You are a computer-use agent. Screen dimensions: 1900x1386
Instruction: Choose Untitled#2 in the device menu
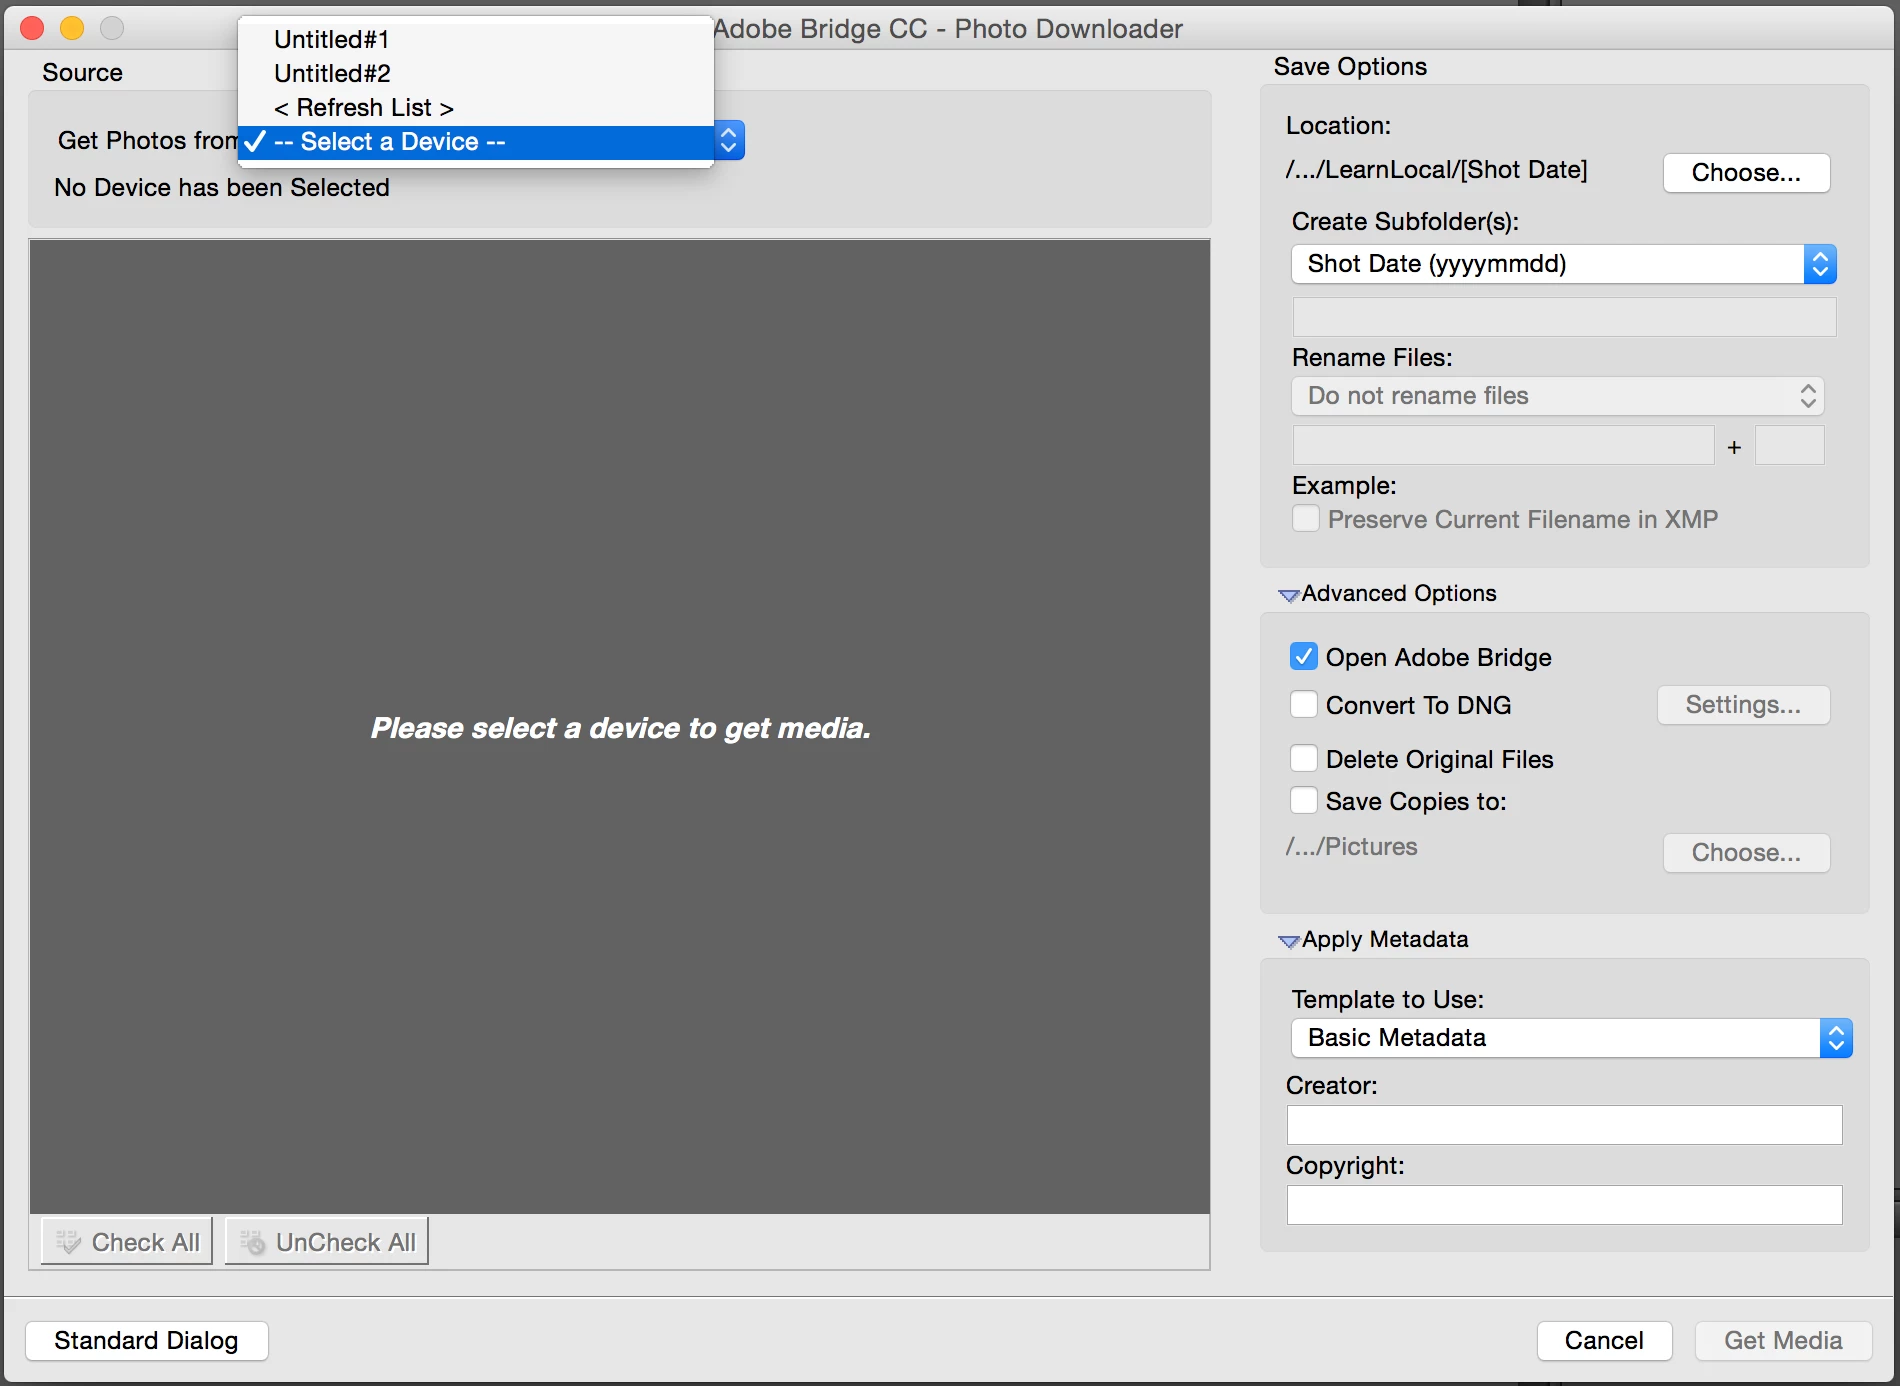pos(476,73)
